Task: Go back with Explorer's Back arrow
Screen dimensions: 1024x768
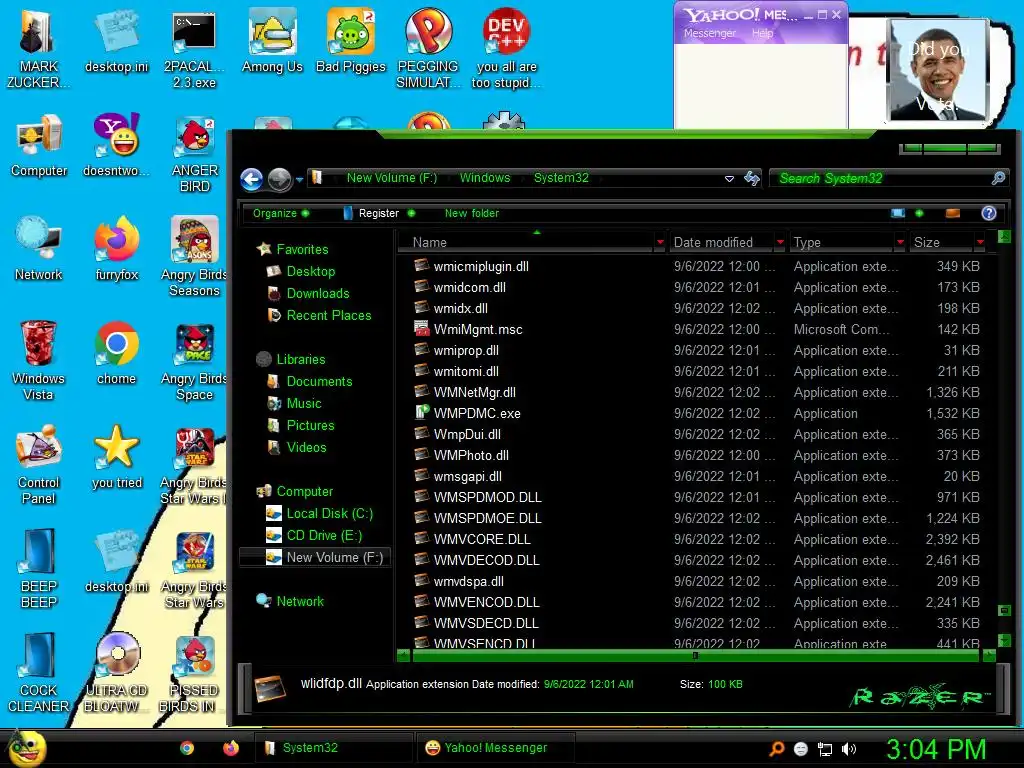Action: [x=251, y=179]
